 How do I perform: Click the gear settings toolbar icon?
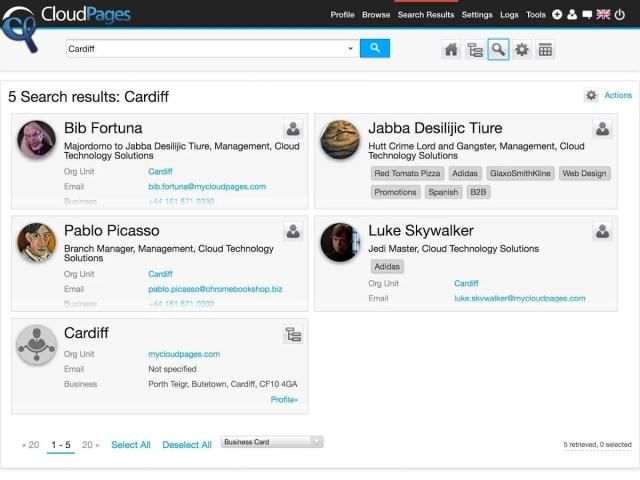coord(522,50)
